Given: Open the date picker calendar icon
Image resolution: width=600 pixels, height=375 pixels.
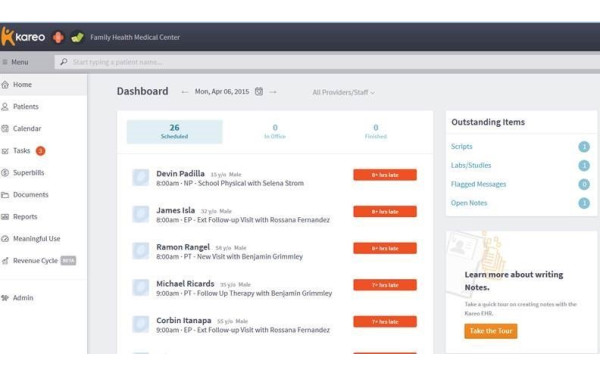Looking at the screenshot, I should (x=259, y=91).
